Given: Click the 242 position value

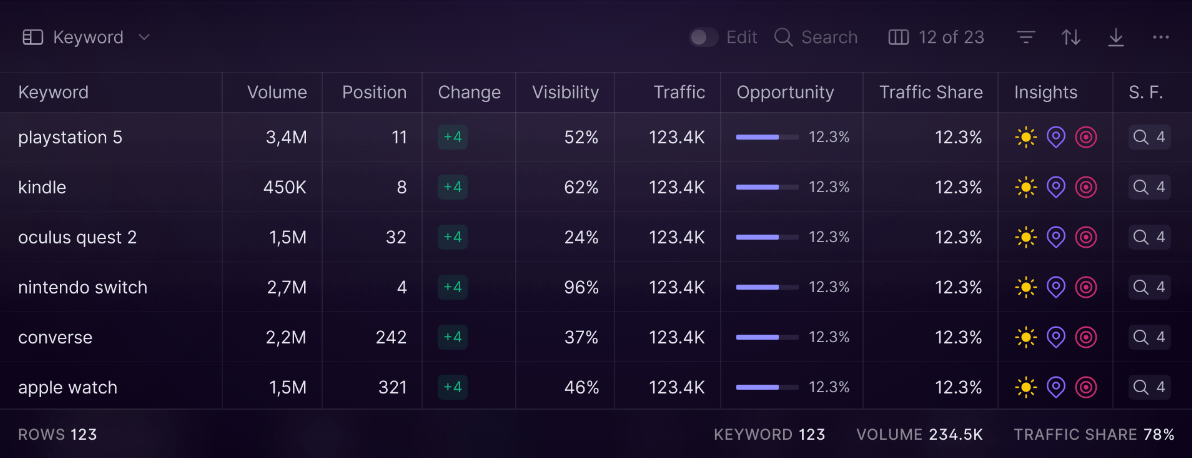Looking at the screenshot, I should coord(392,337).
